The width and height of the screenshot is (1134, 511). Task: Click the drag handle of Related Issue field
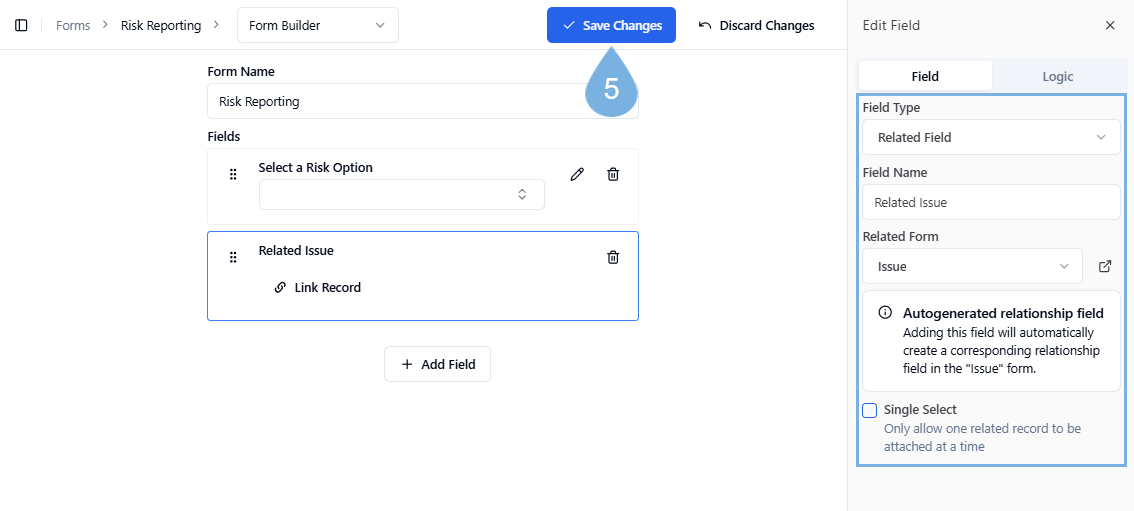[x=233, y=257]
